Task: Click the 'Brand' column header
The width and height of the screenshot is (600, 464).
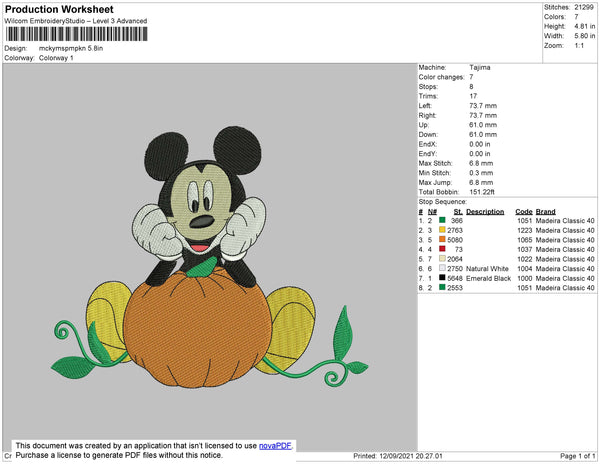Action: [x=546, y=212]
